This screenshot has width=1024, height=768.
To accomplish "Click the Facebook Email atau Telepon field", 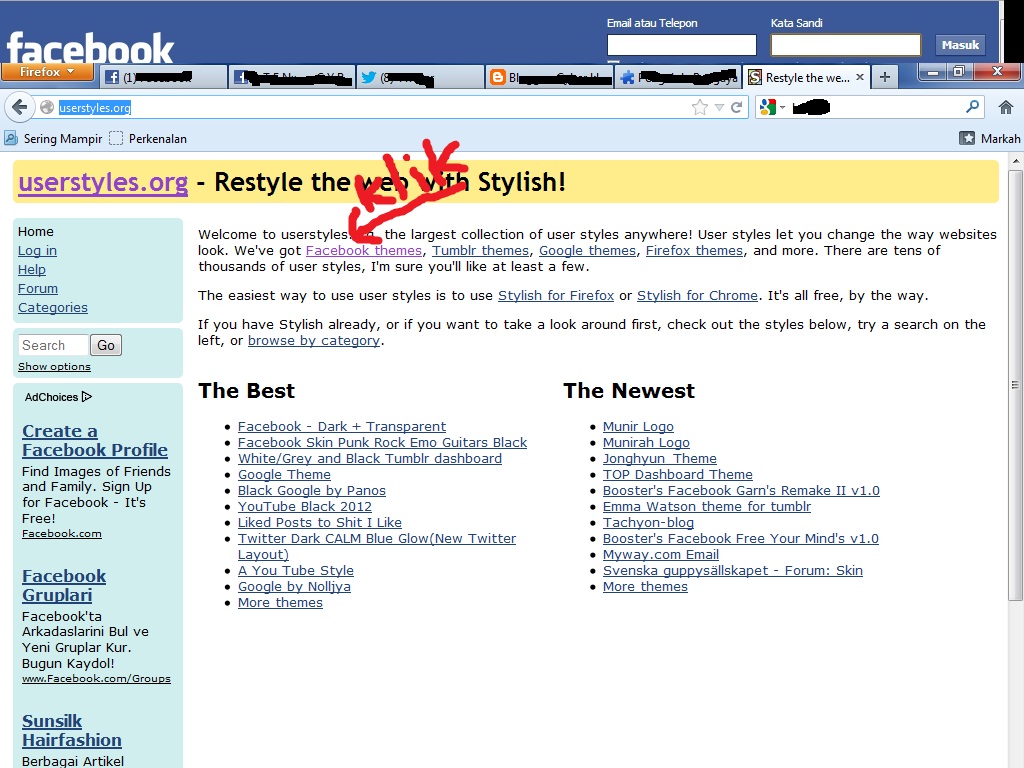I will pyautogui.click(x=681, y=45).
